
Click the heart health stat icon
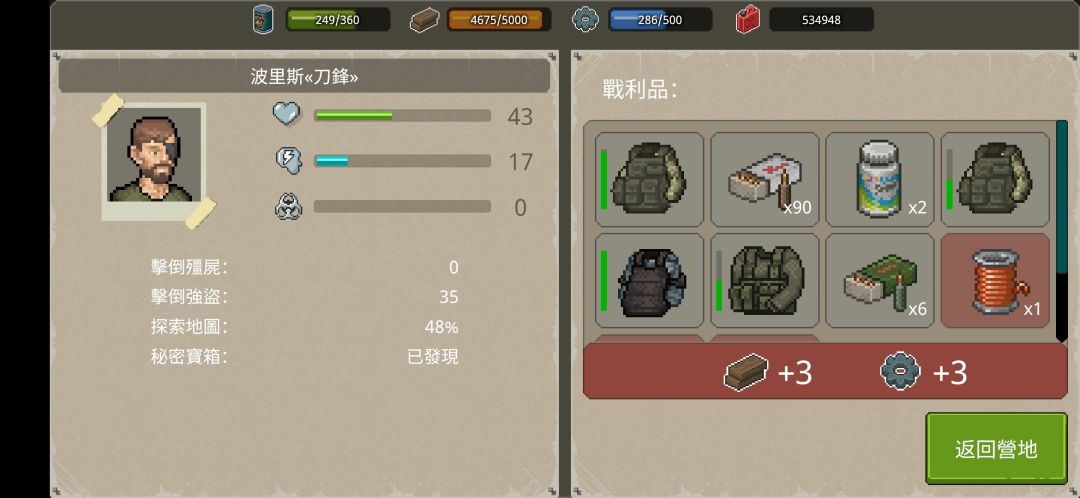tap(287, 114)
